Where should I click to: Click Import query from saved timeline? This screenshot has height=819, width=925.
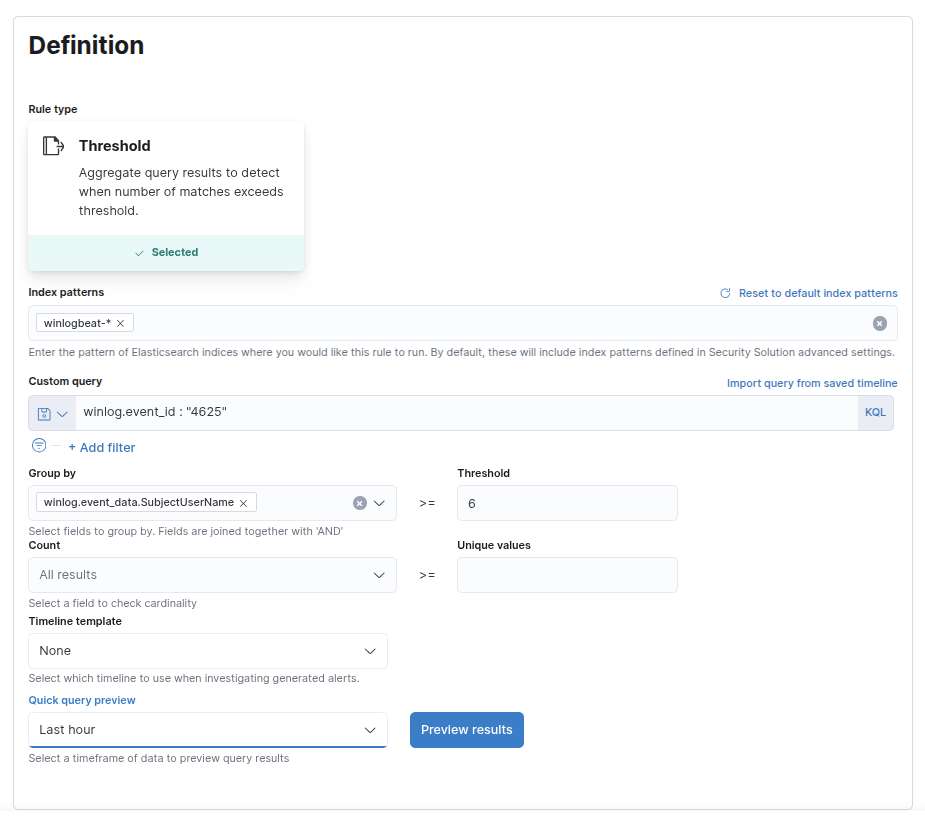pos(811,383)
